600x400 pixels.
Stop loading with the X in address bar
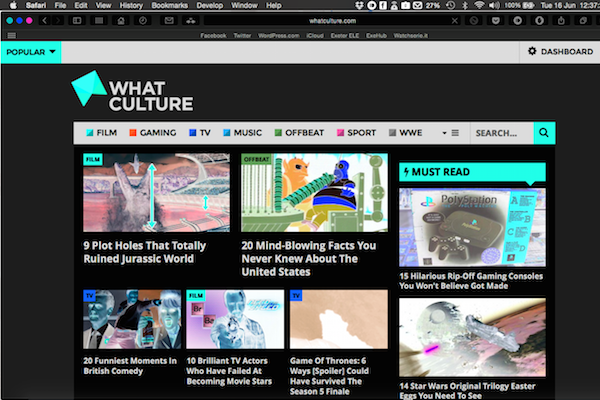coord(455,21)
